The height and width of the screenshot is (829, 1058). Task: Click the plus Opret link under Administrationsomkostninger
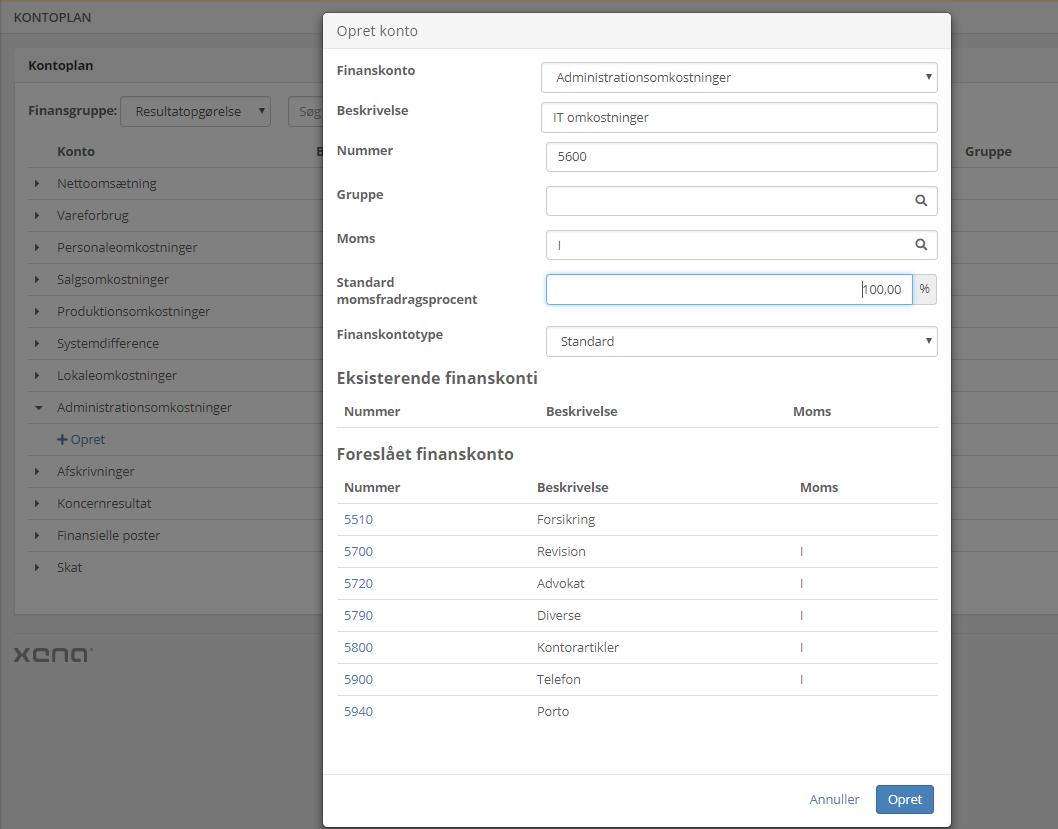[x=81, y=440]
